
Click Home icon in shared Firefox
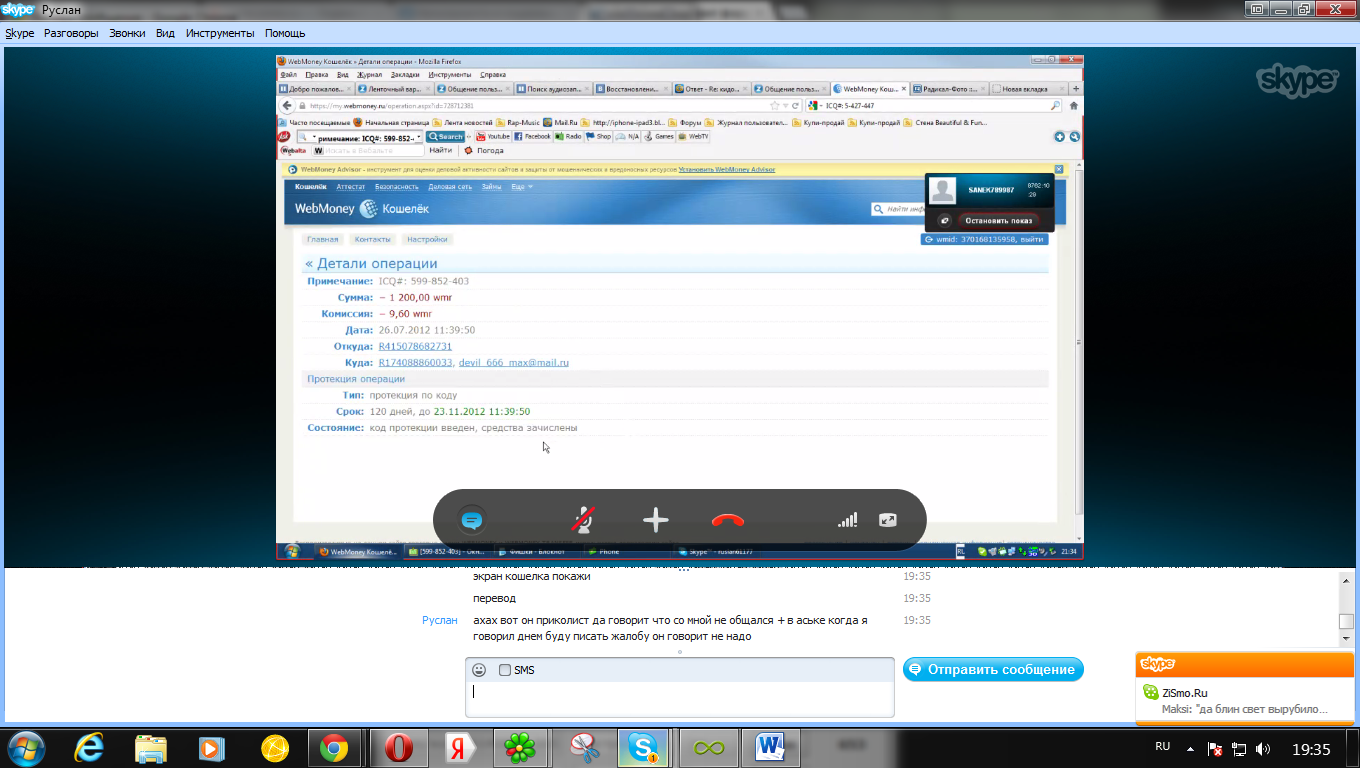(1074, 105)
